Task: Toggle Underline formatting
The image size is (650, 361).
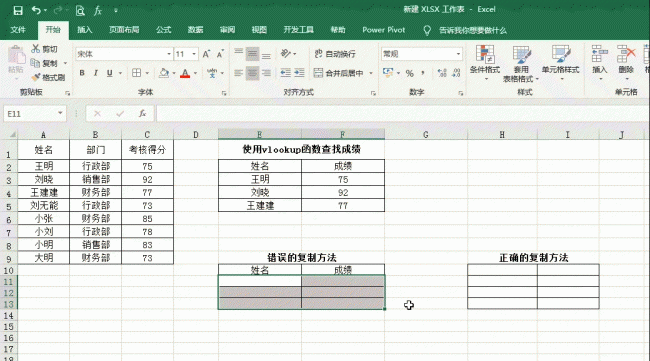Action: [109, 73]
